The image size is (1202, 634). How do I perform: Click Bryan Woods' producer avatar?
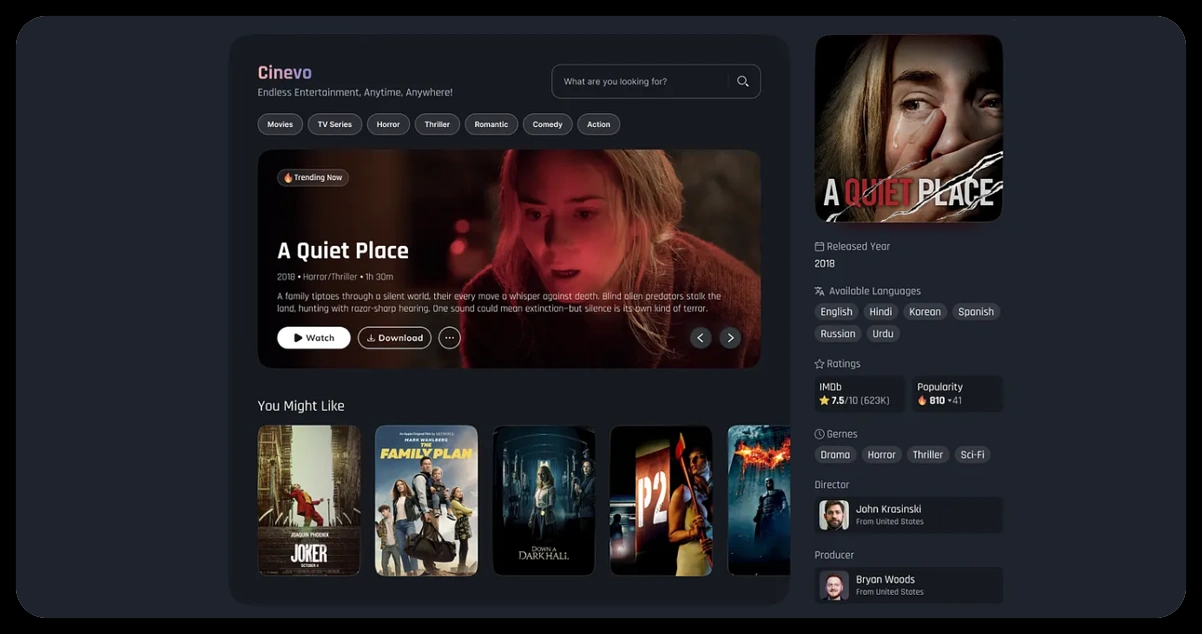click(833, 585)
